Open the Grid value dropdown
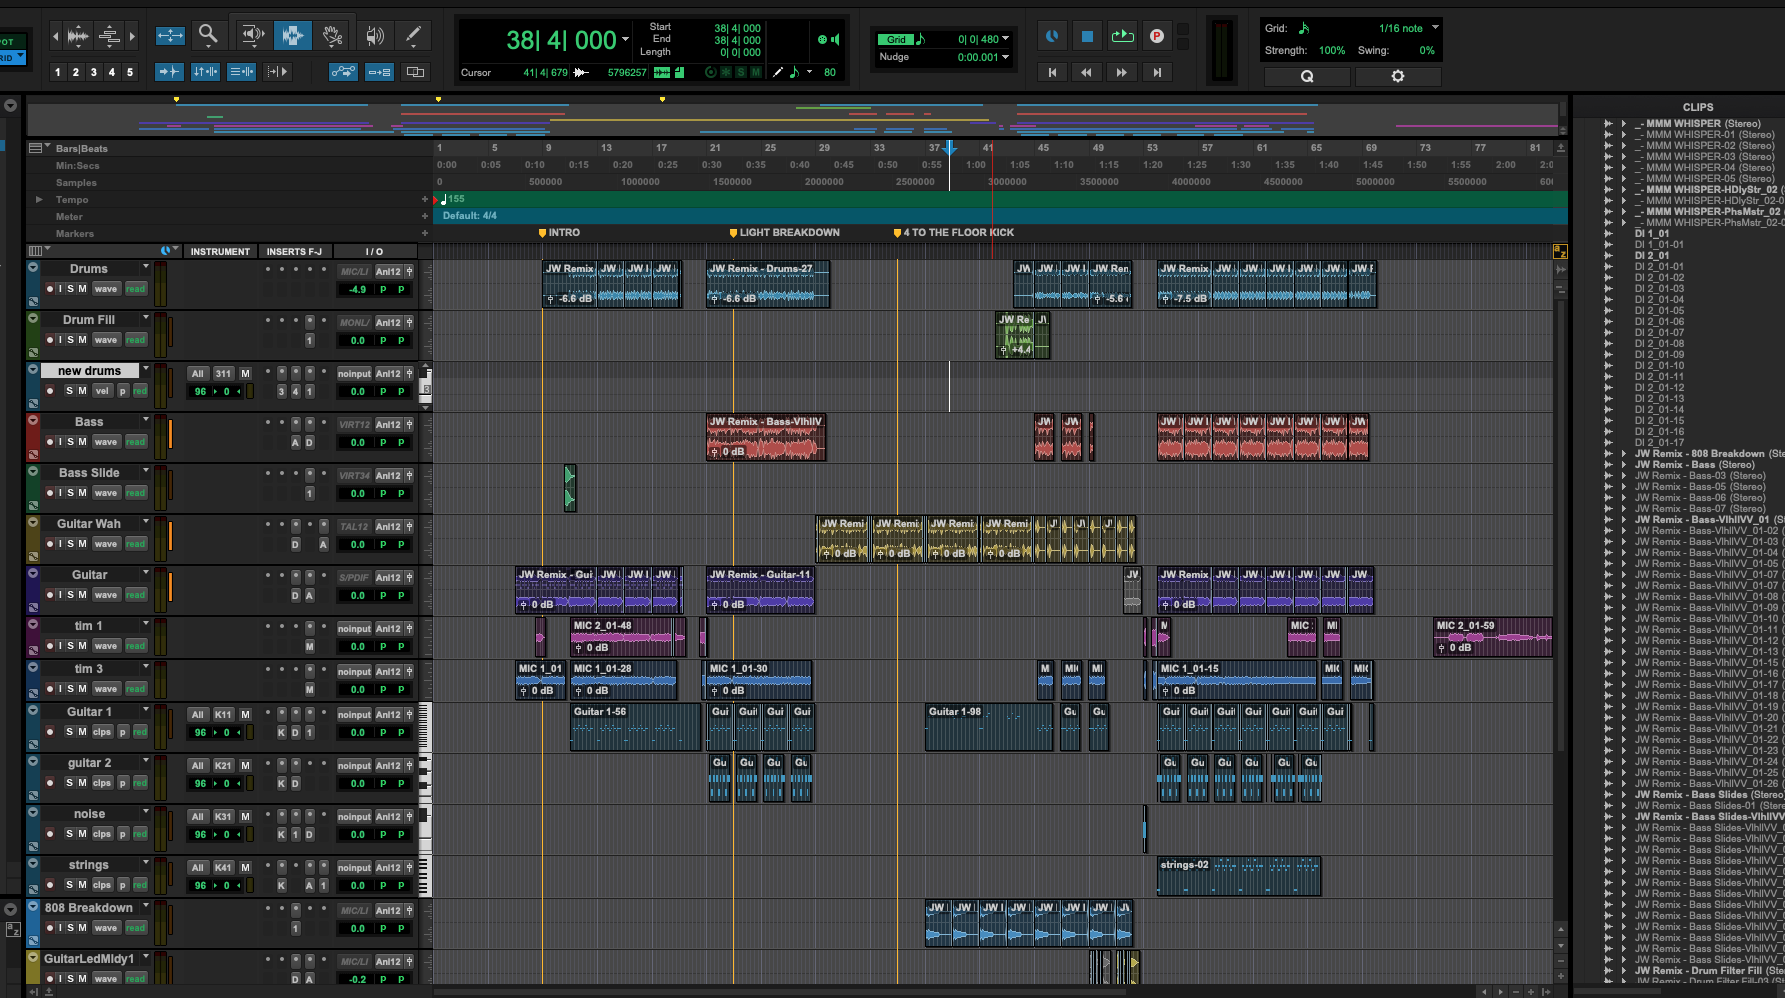Viewport: 1785px width, 998px height. tap(1005, 39)
